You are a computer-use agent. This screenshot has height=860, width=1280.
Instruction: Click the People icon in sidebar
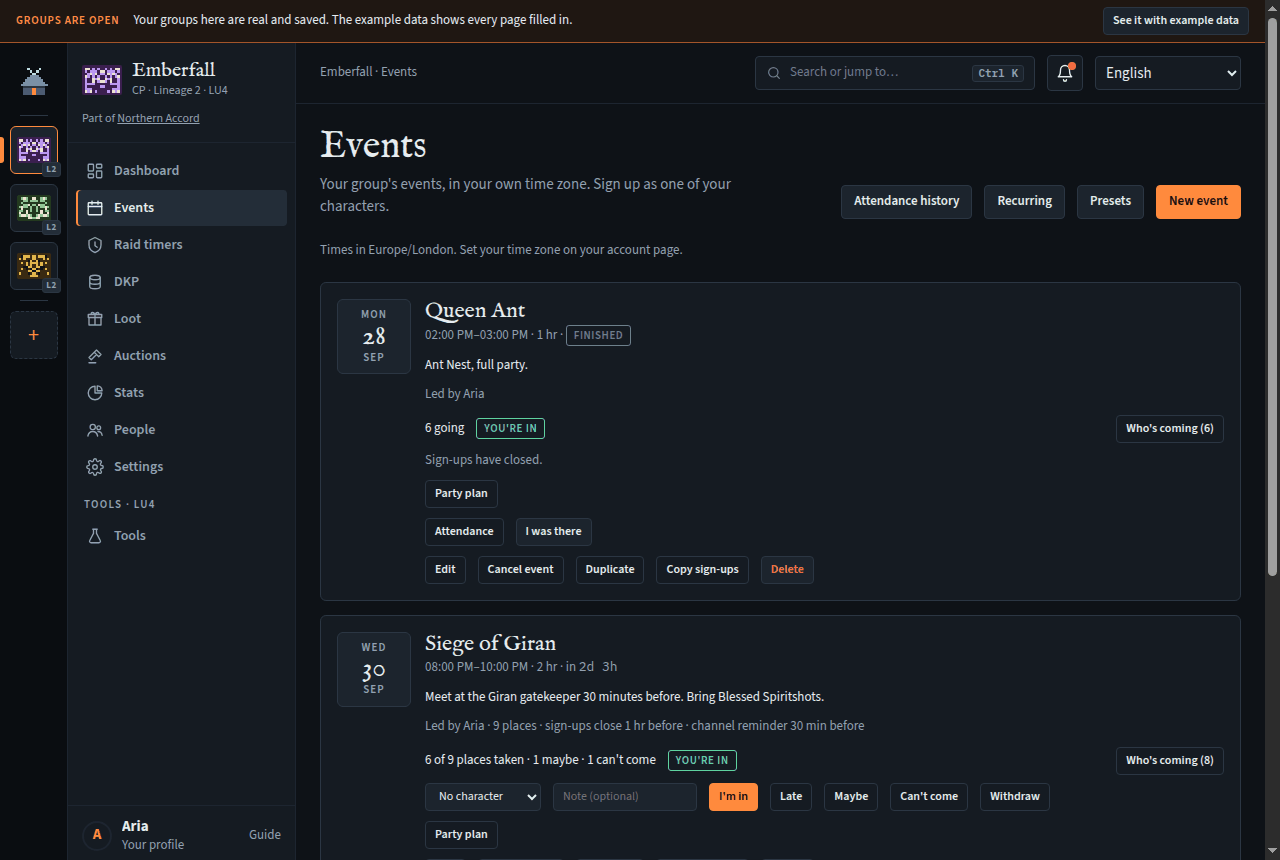click(x=95, y=430)
